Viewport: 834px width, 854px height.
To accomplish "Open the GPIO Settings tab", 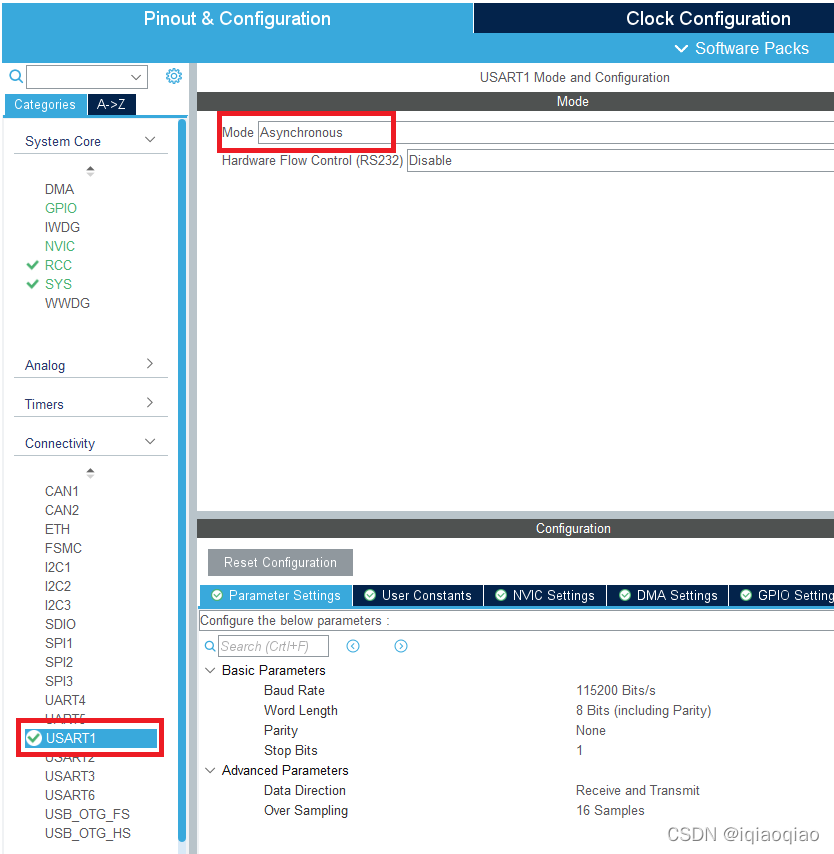I will pos(782,595).
